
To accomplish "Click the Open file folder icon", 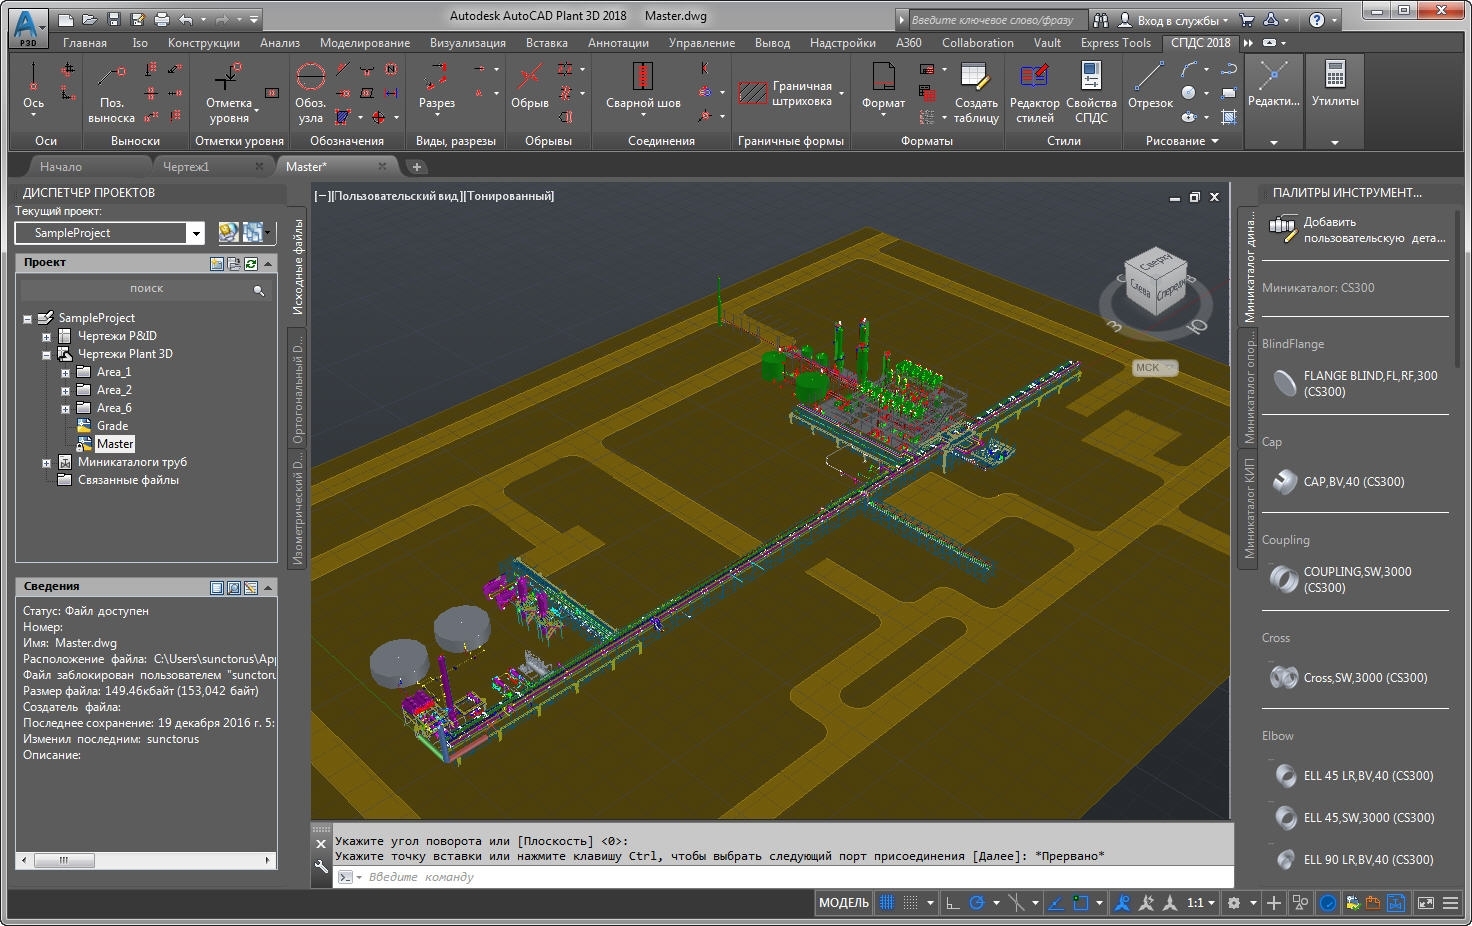I will pos(90,19).
